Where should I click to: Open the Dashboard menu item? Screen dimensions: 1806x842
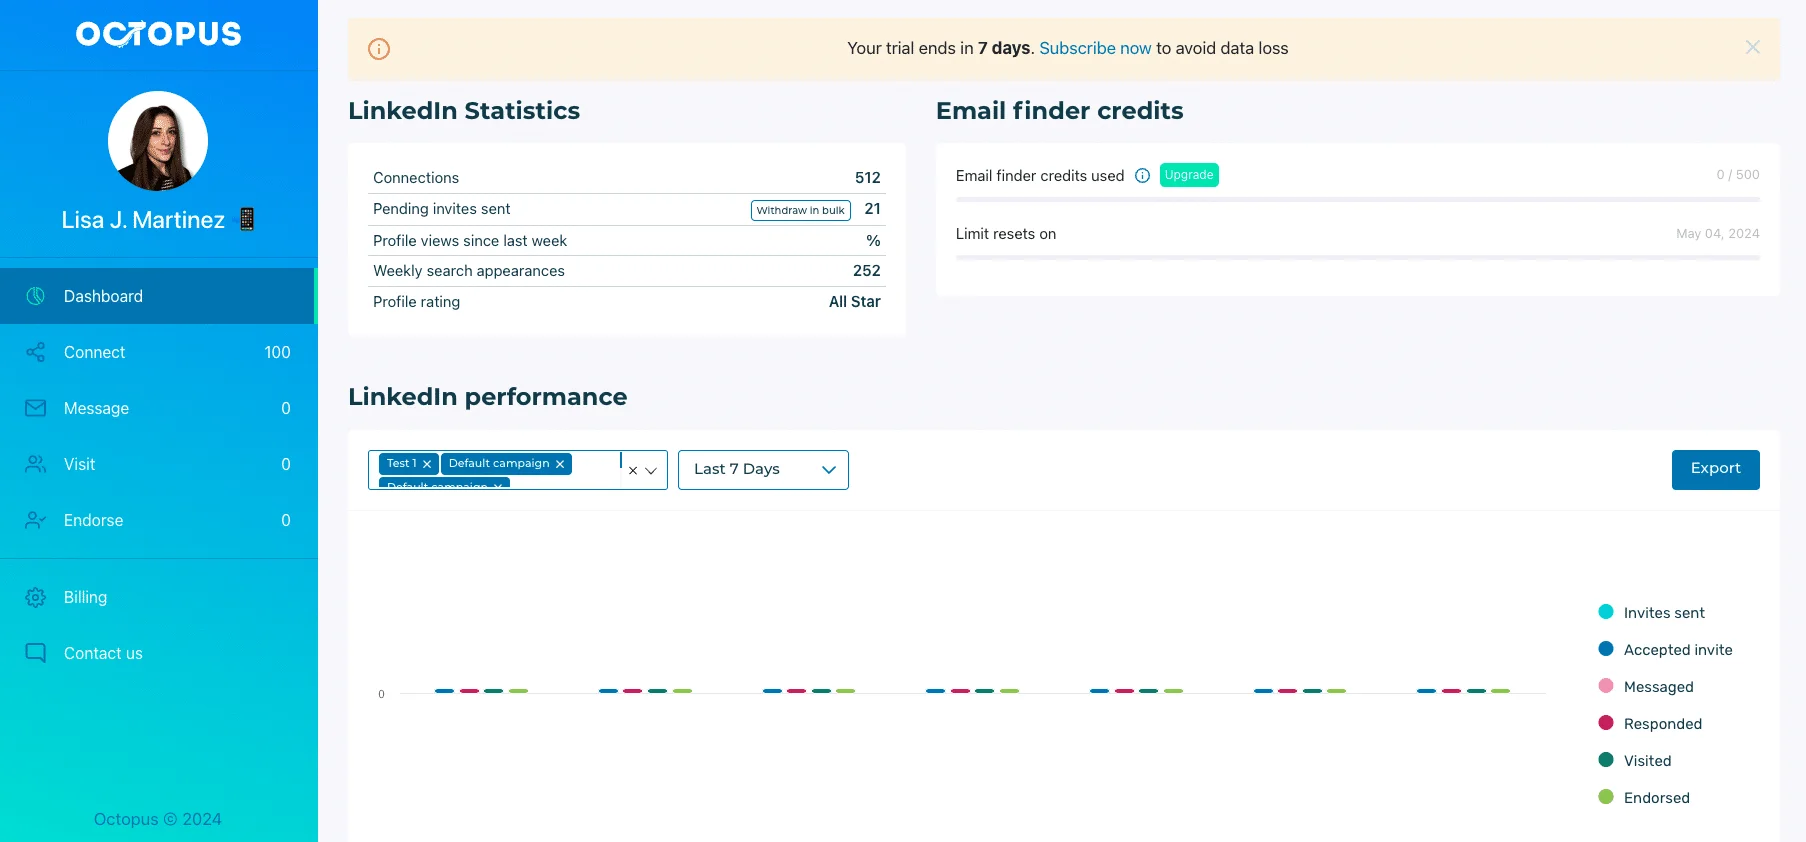(x=158, y=296)
